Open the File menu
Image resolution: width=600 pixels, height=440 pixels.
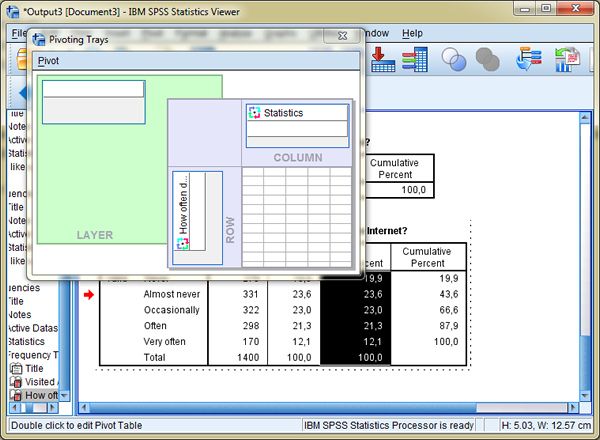18,33
